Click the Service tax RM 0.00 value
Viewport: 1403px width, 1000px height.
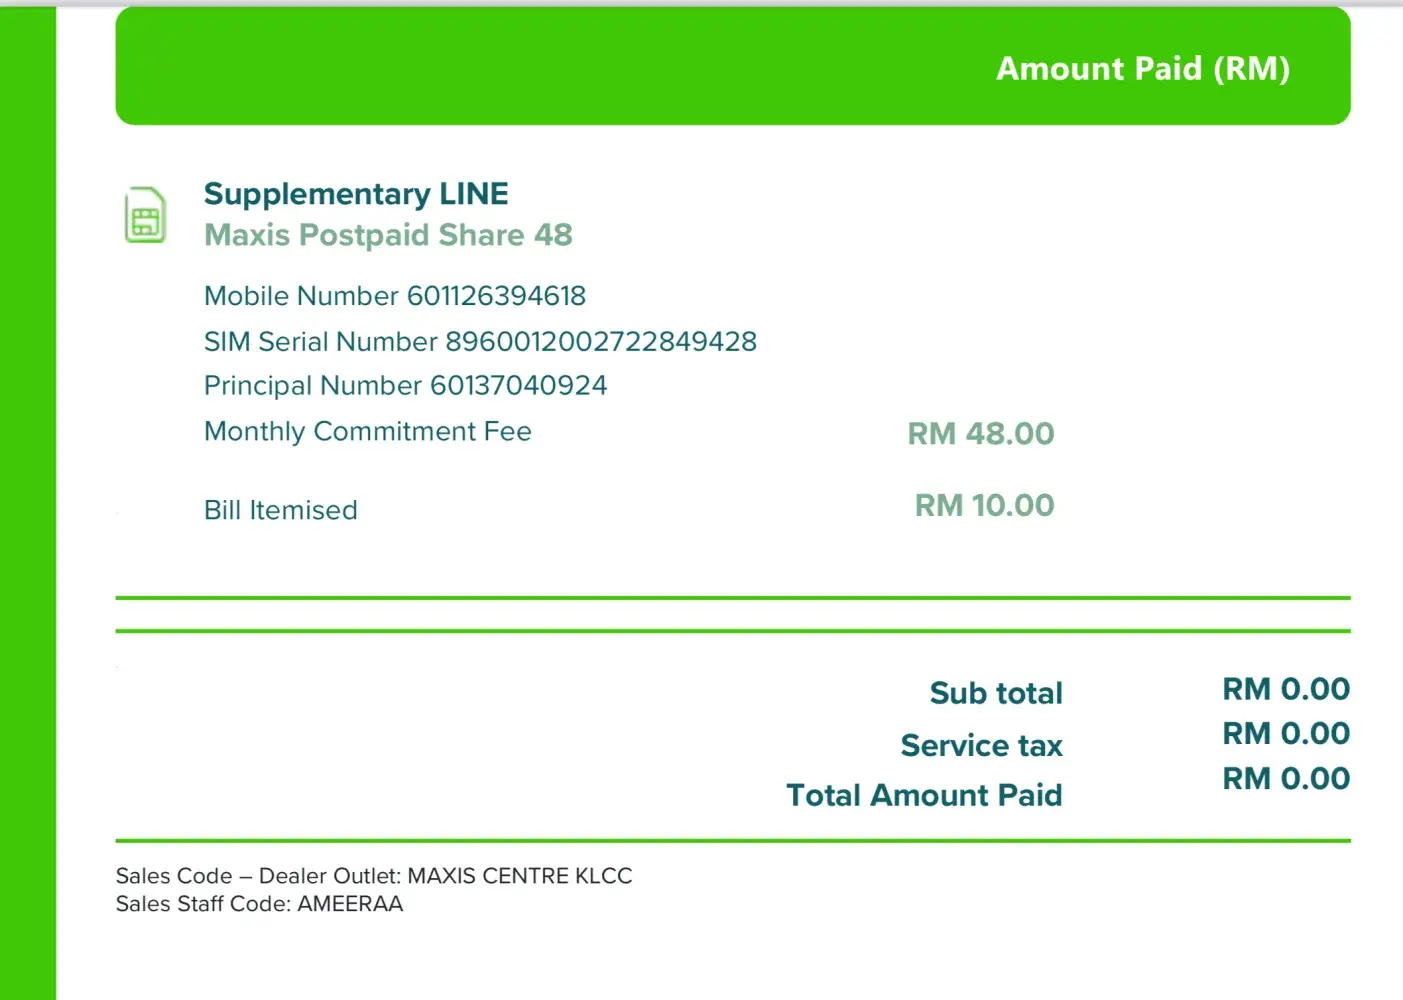pos(1286,734)
